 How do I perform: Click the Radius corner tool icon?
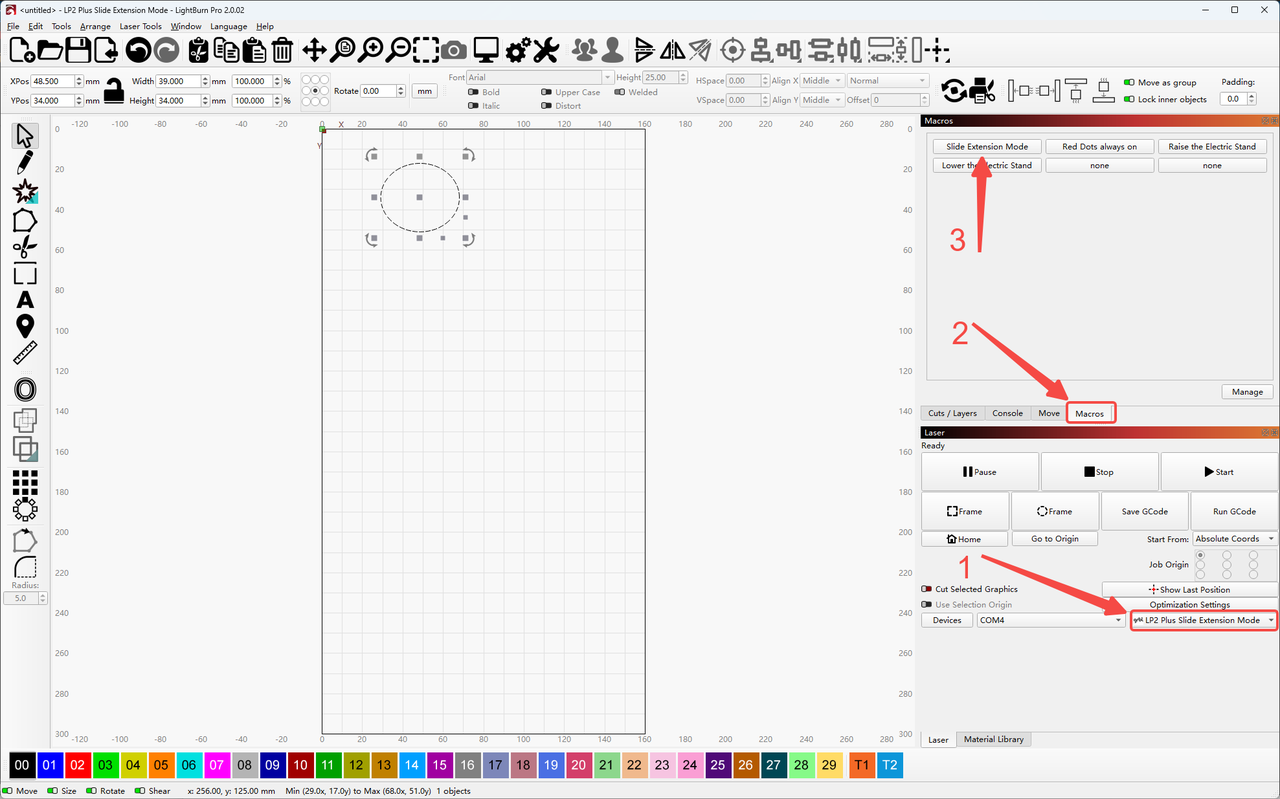(25, 567)
